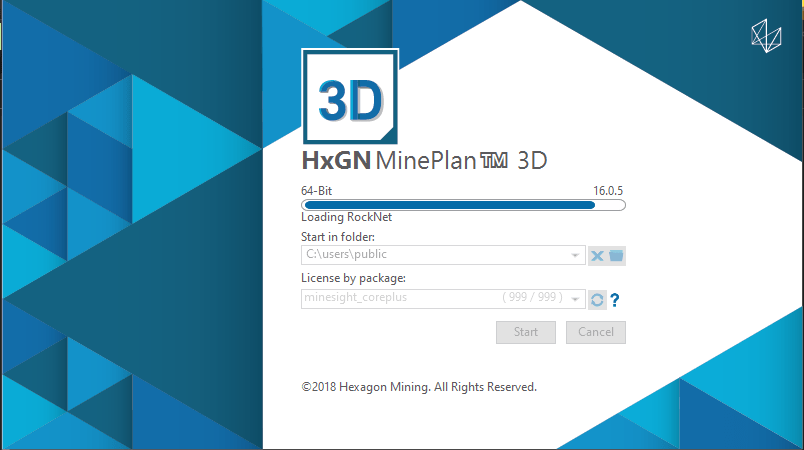The image size is (804, 450).
Task: Click the 16.0.5 version number
Action: click(608, 191)
